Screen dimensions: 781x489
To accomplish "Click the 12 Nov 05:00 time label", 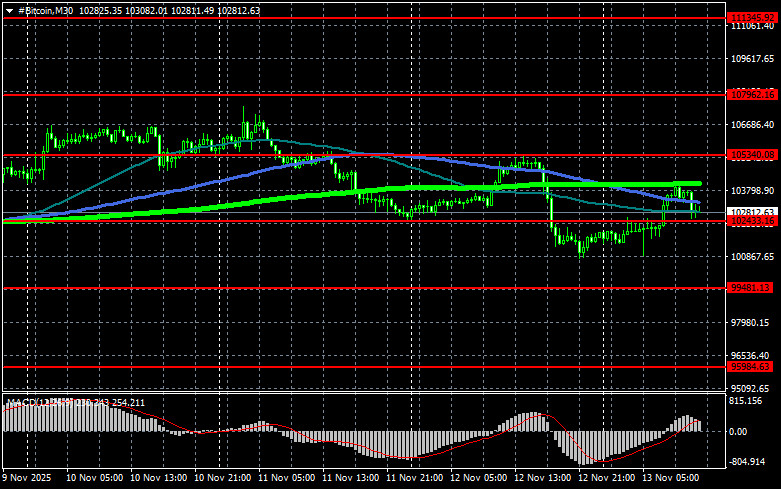I will pyautogui.click(x=479, y=478).
